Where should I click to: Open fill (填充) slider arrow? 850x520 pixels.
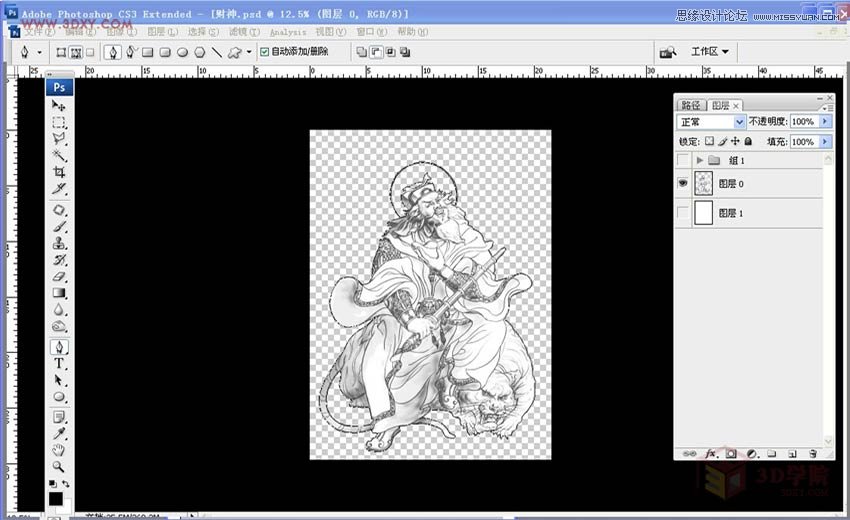coord(825,142)
